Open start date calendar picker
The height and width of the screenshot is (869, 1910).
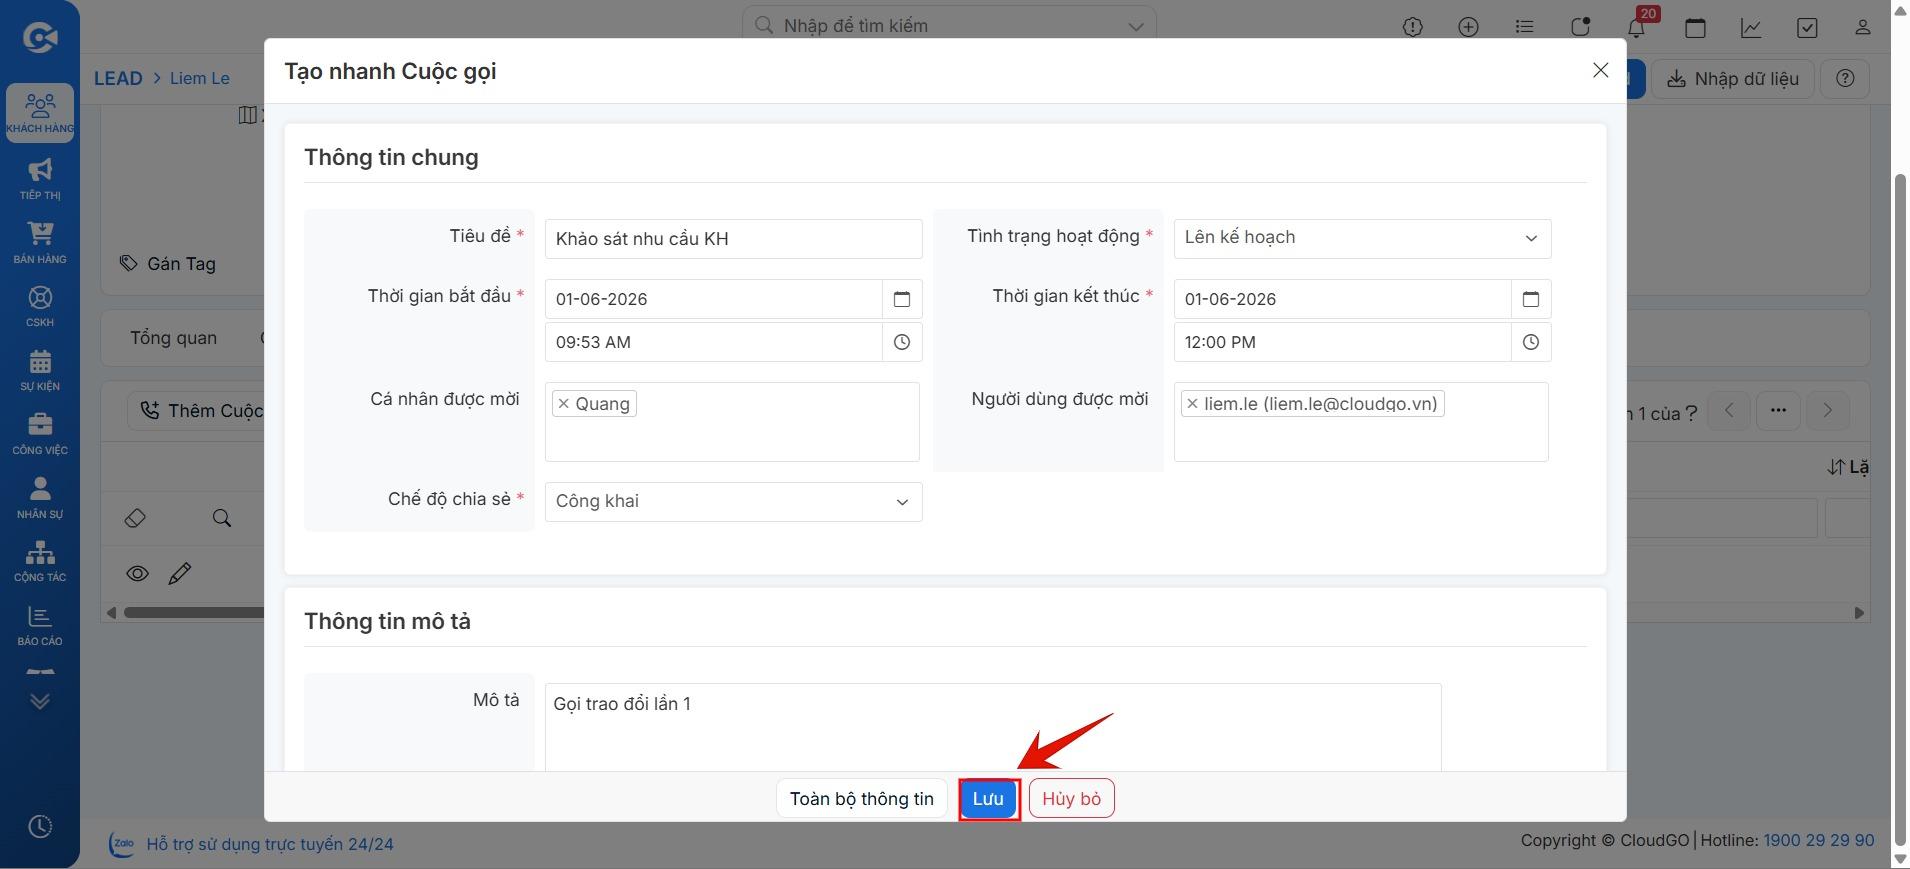(902, 299)
